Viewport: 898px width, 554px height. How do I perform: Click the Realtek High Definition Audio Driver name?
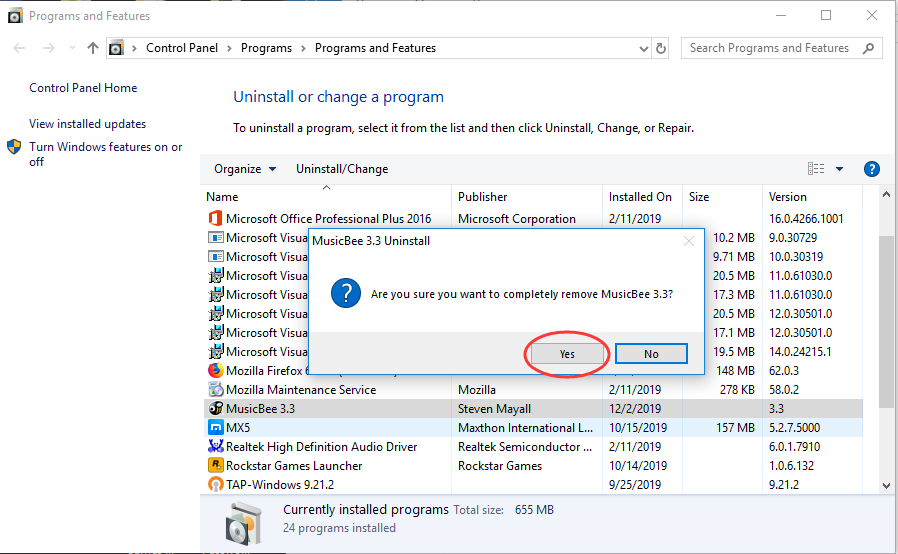[321, 446]
